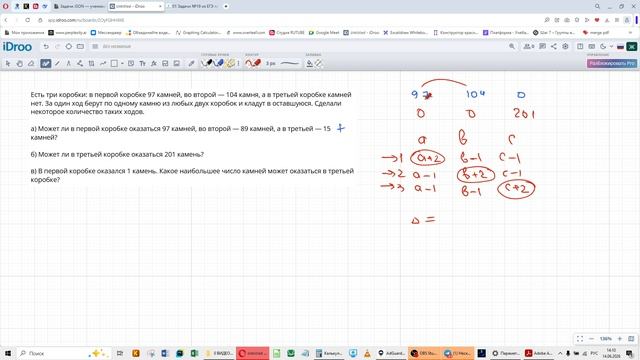This screenshot has height=360, width=640.
Task: Open the red pen outline color
Action: click(253, 63)
